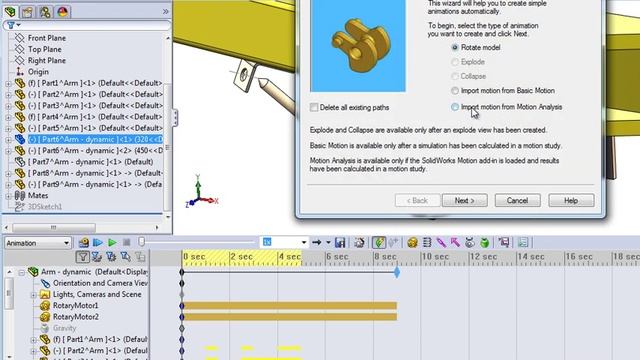Add a Contact from the toolbar
This screenshot has width=640, height=360.
[x=470, y=242]
